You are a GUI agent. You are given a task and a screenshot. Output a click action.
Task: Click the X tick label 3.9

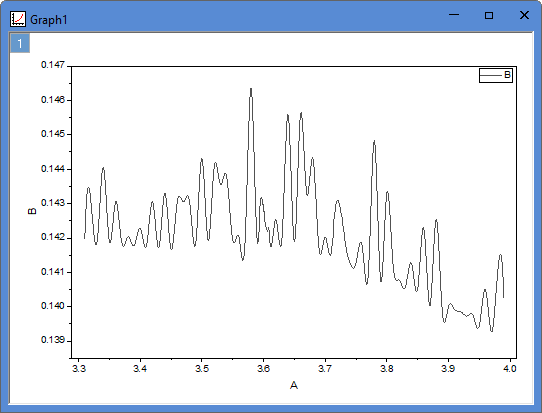[x=448, y=368]
